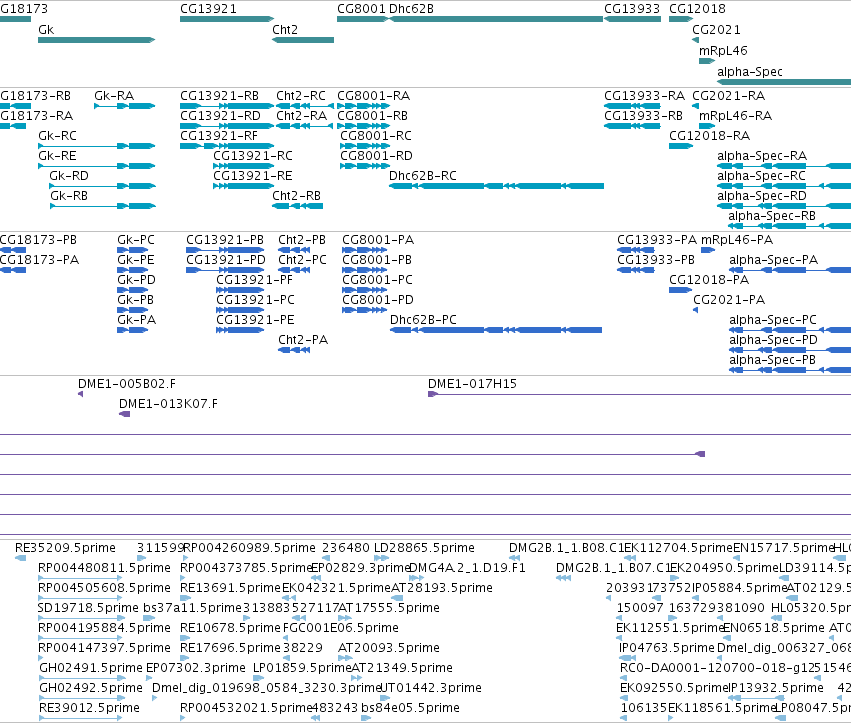The image size is (851, 723).
Task: Select the alpha-Spec-RB transcript label
Action: click(772, 215)
